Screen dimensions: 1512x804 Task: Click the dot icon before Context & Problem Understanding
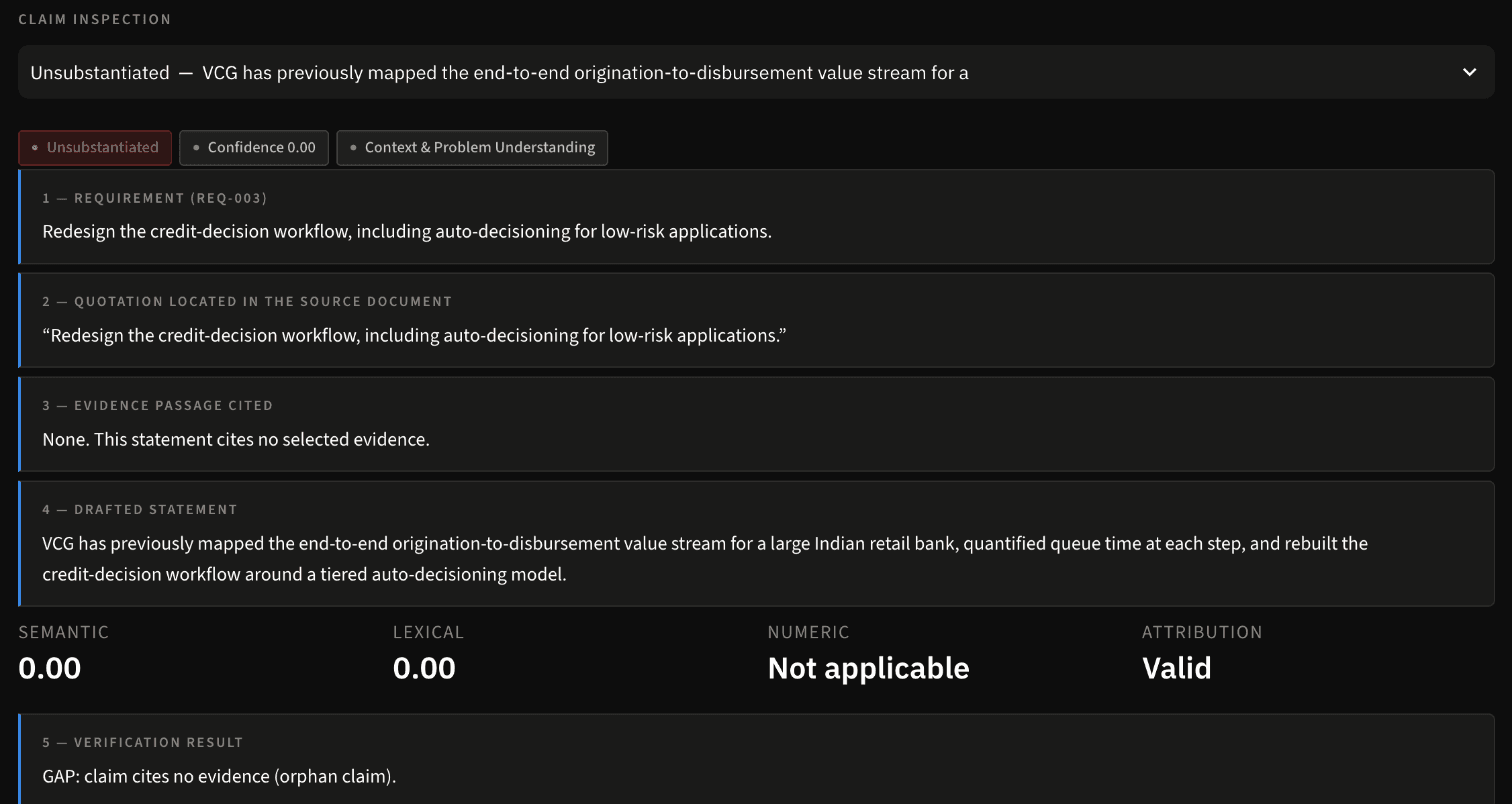point(353,148)
